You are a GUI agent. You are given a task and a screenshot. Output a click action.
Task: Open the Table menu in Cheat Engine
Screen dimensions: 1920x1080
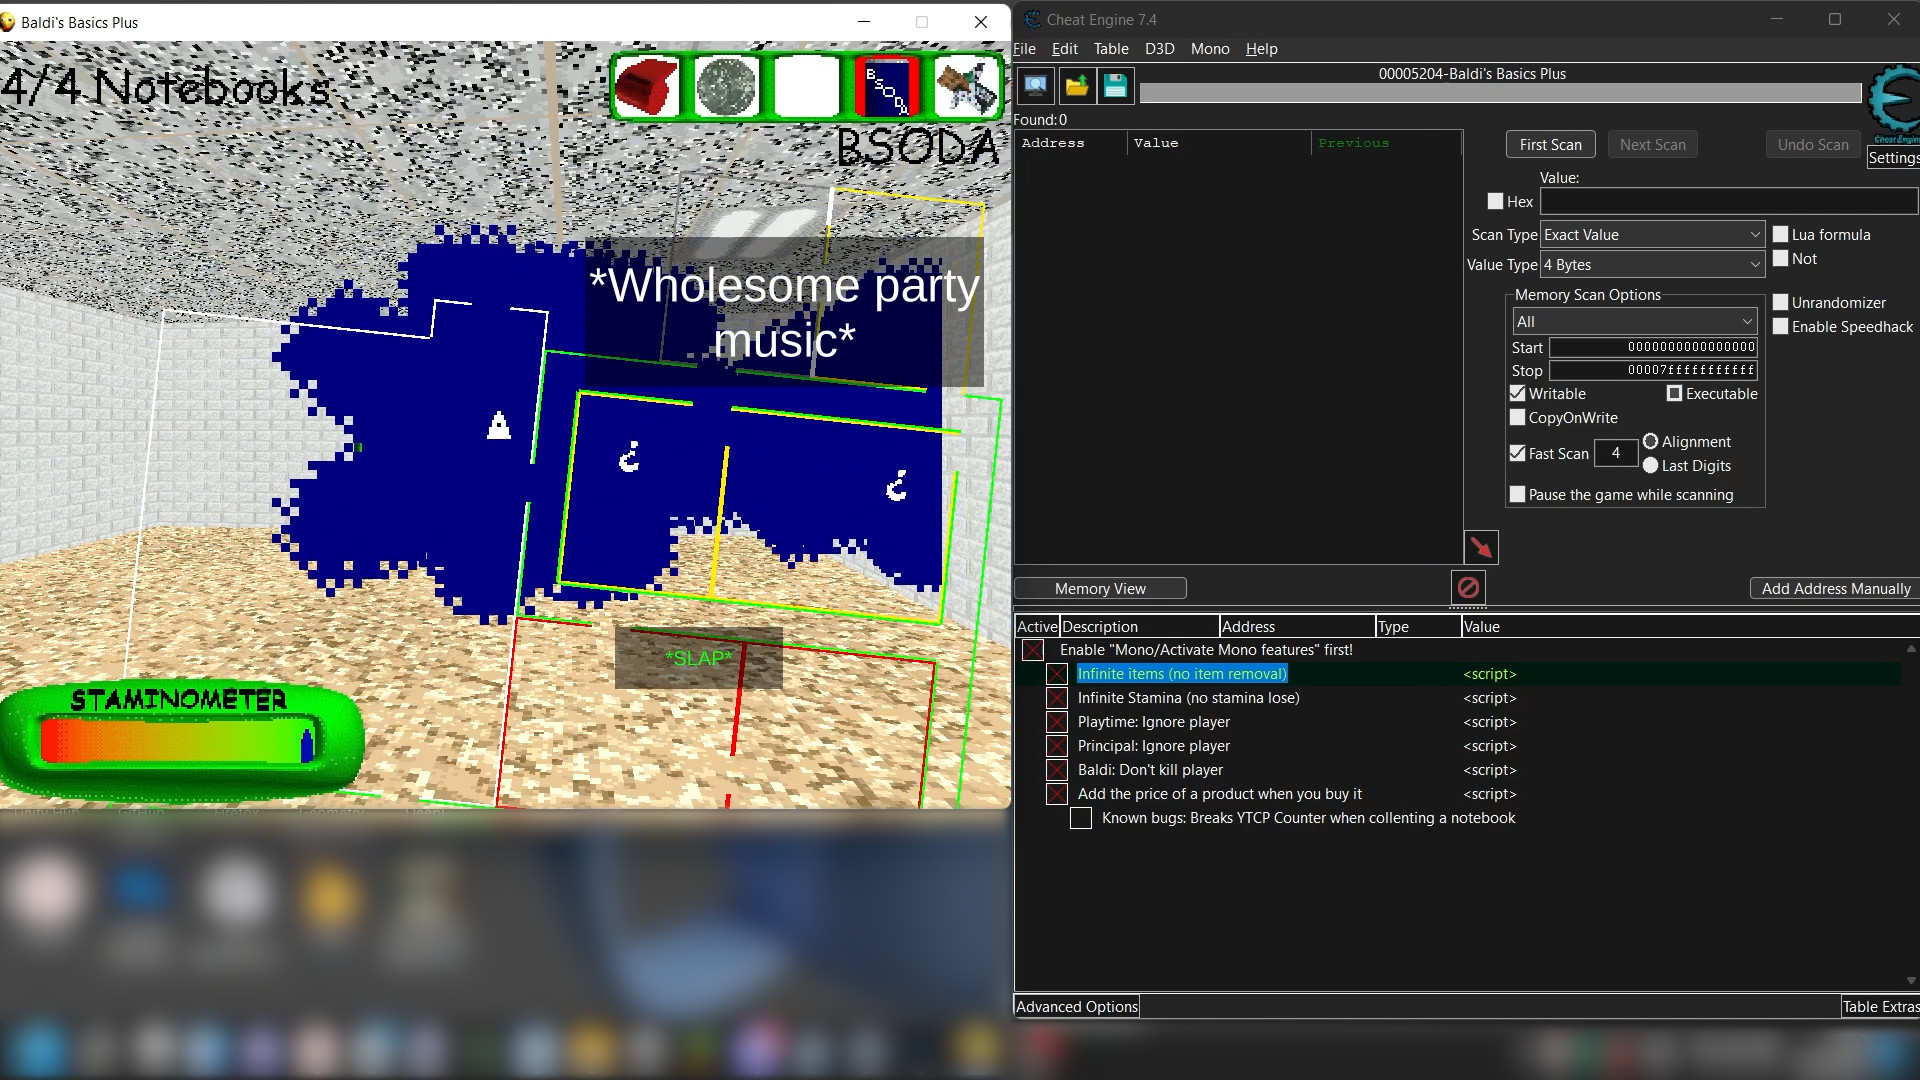[x=1112, y=49]
